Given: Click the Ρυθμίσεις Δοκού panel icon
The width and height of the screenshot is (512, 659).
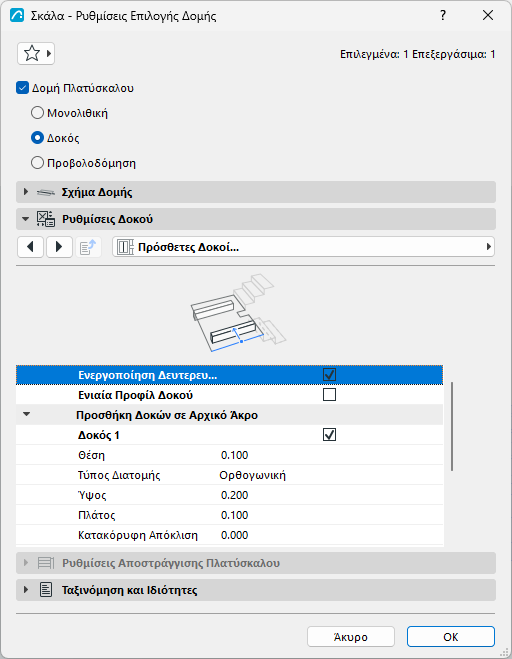Looking at the screenshot, I should [x=45, y=219].
